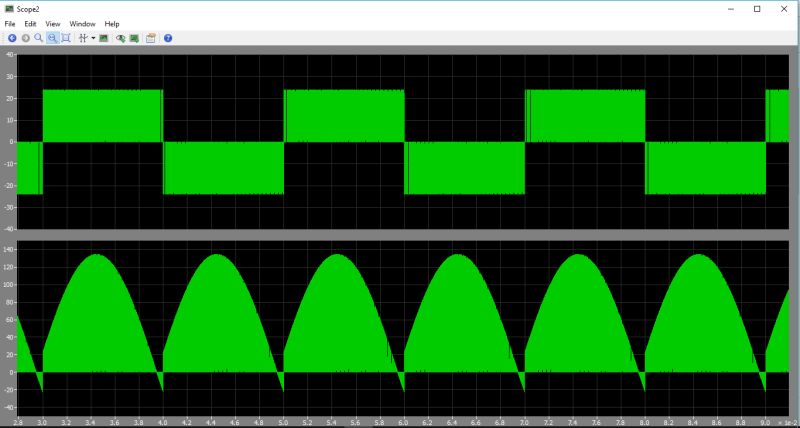Minimize the Scope2 window
This screenshot has height=428, width=800.
[x=731, y=9]
